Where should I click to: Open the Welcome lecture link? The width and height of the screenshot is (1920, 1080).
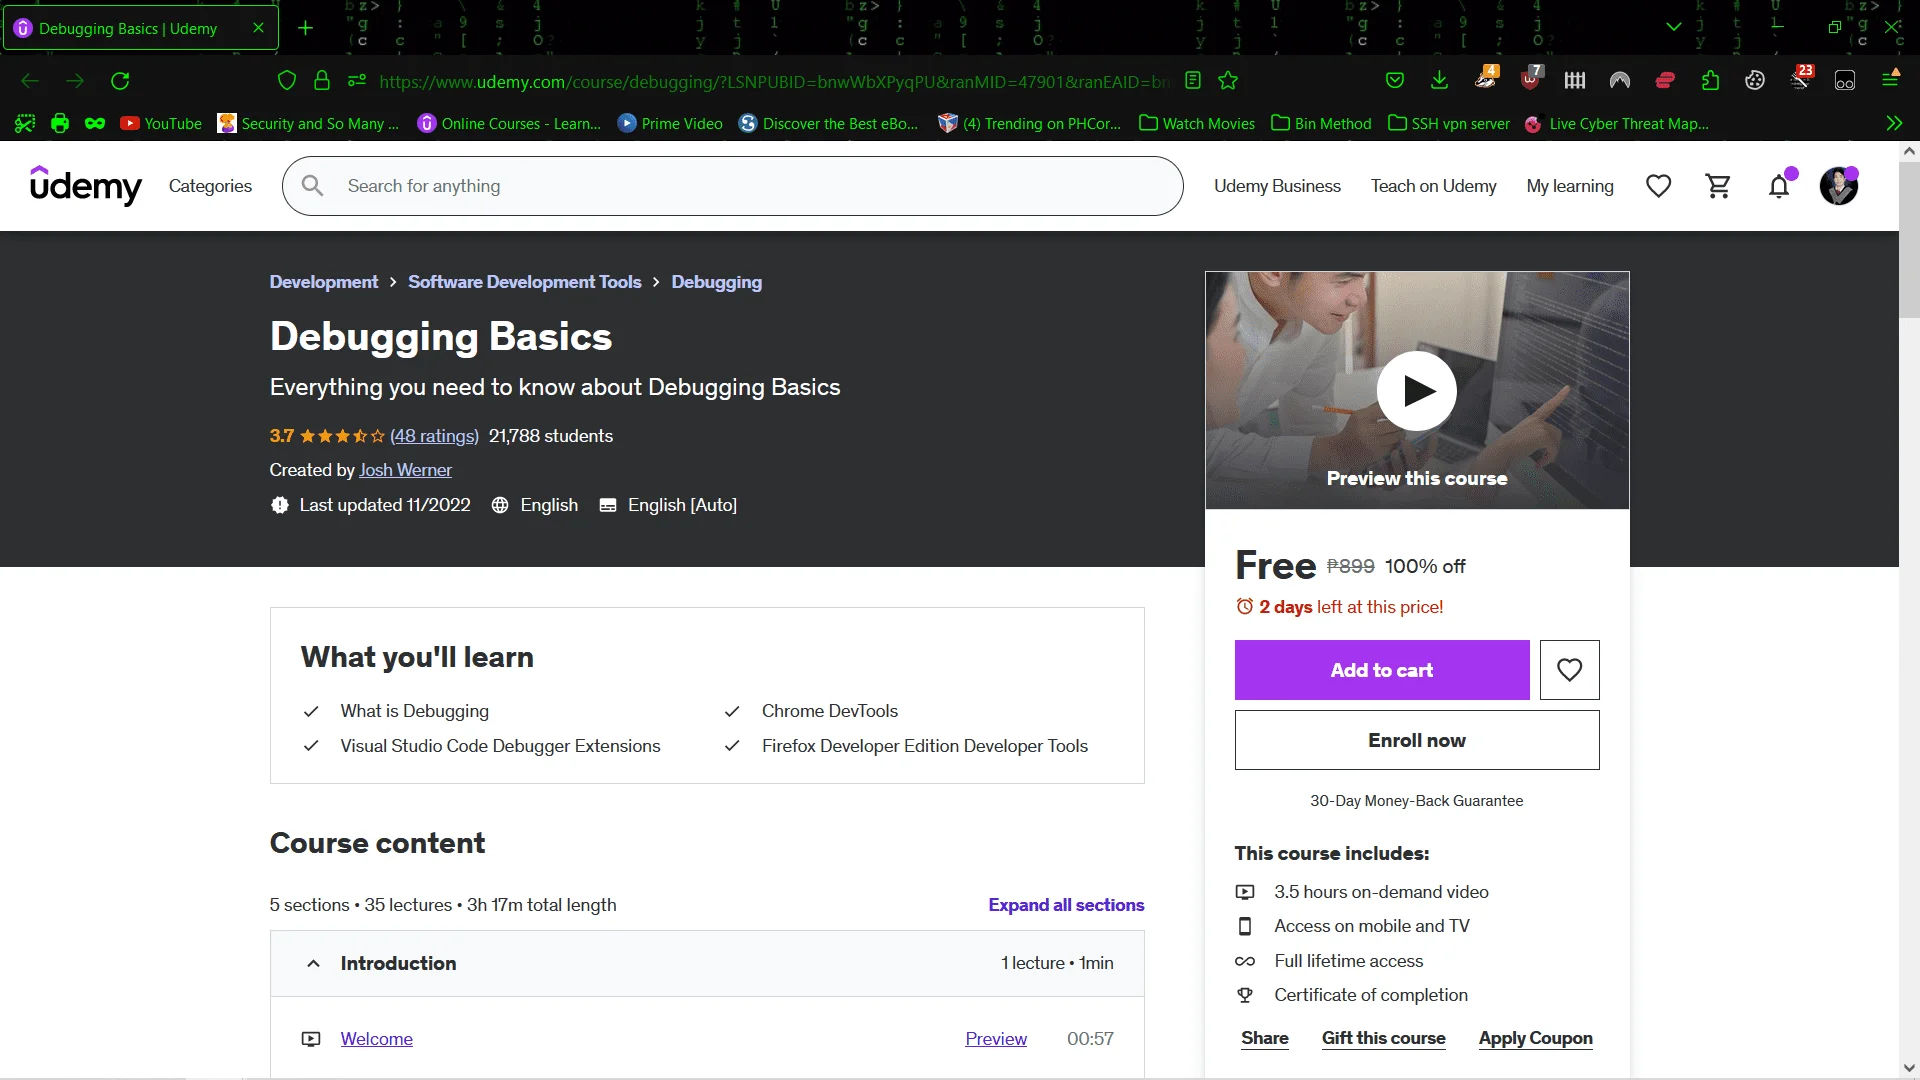377,1039
